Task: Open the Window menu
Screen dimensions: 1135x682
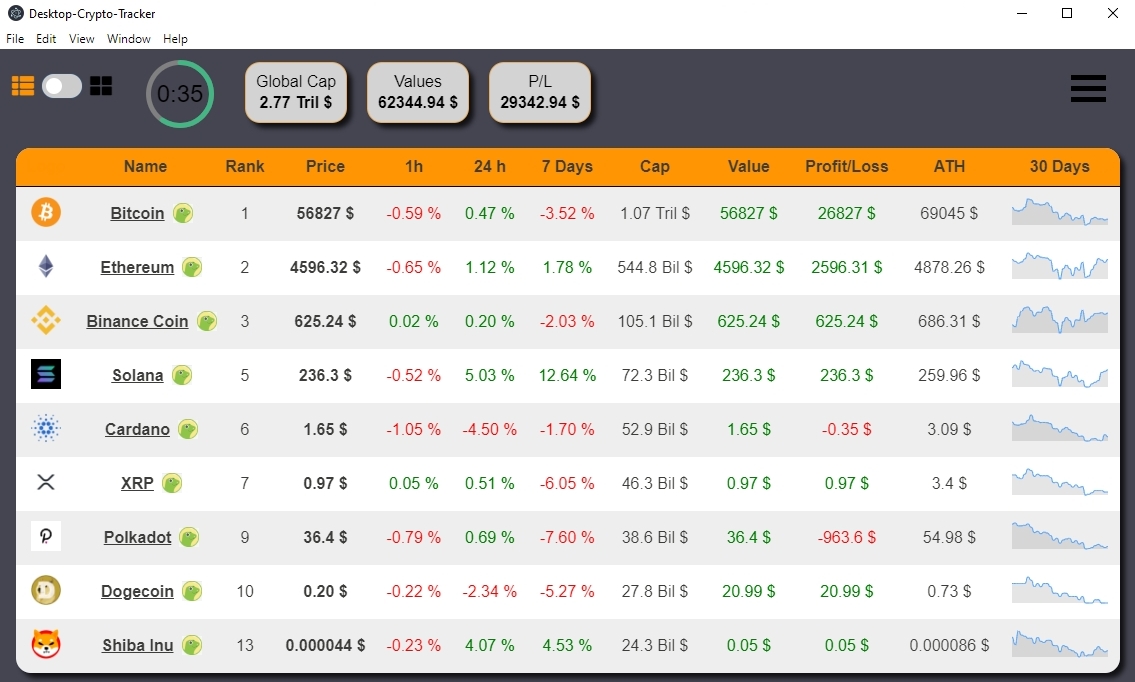Action: (x=128, y=39)
